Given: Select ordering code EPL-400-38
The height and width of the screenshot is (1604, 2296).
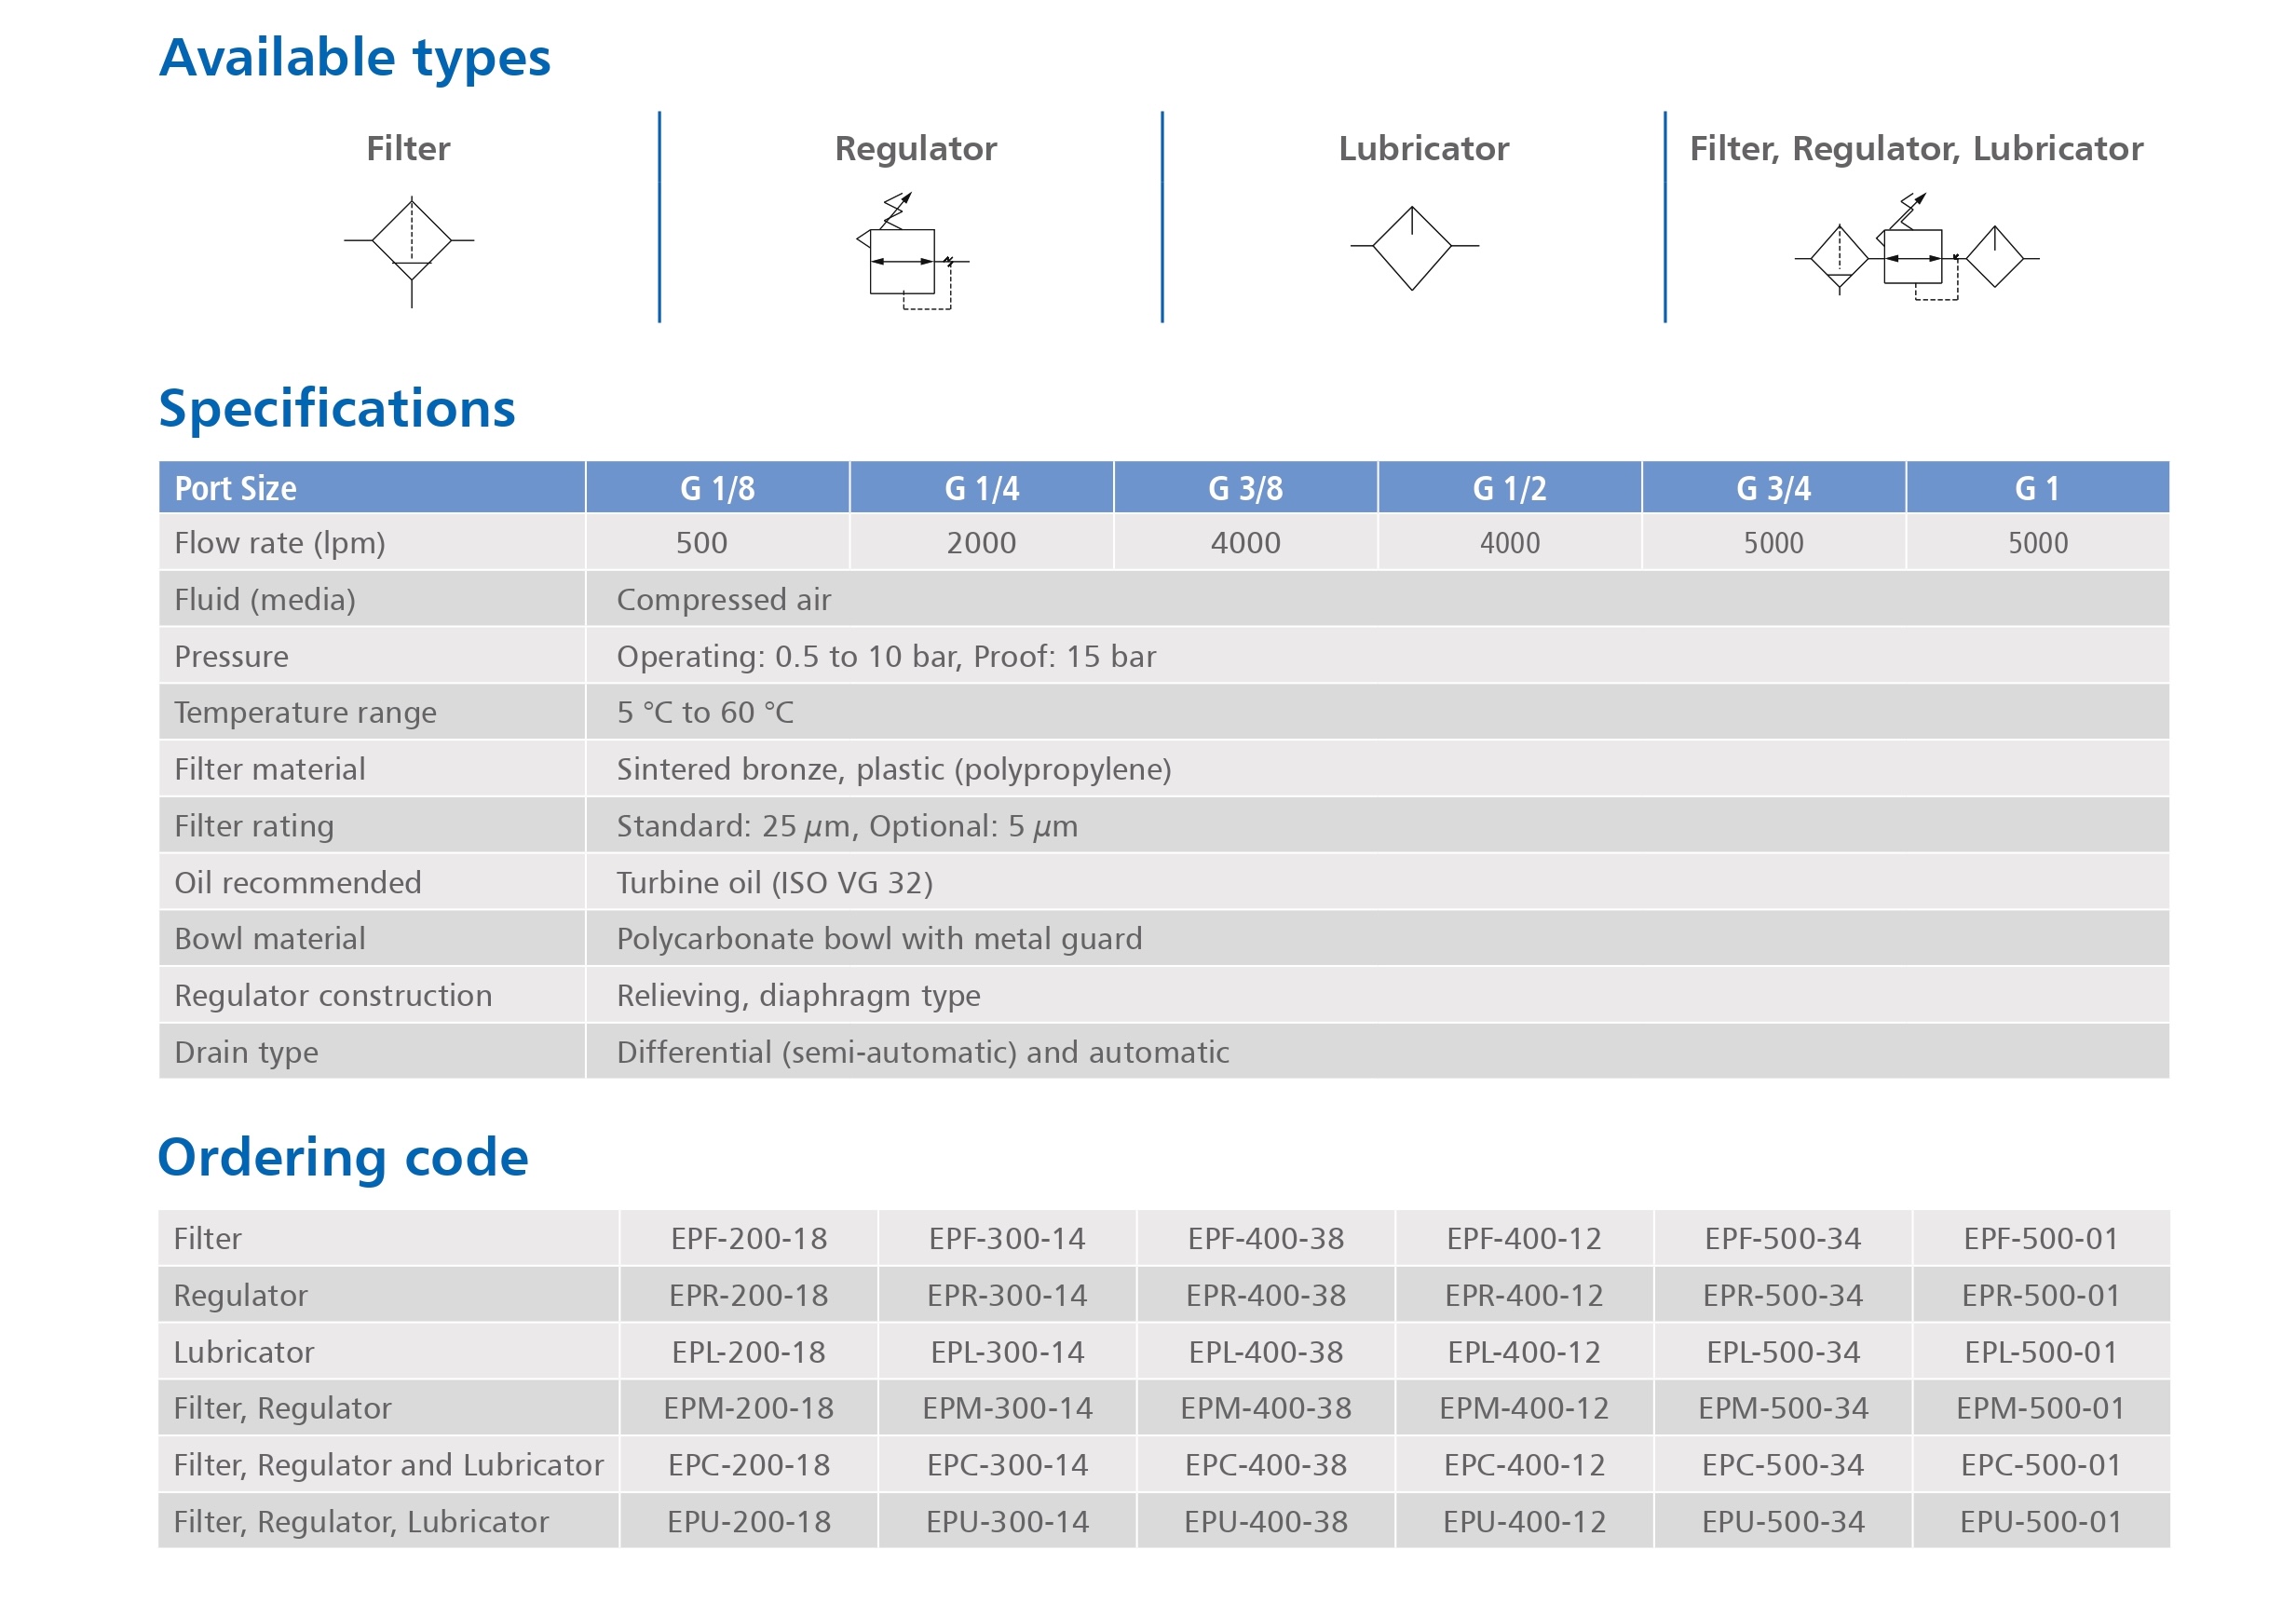Looking at the screenshot, I should [x=1265, y=1352].
